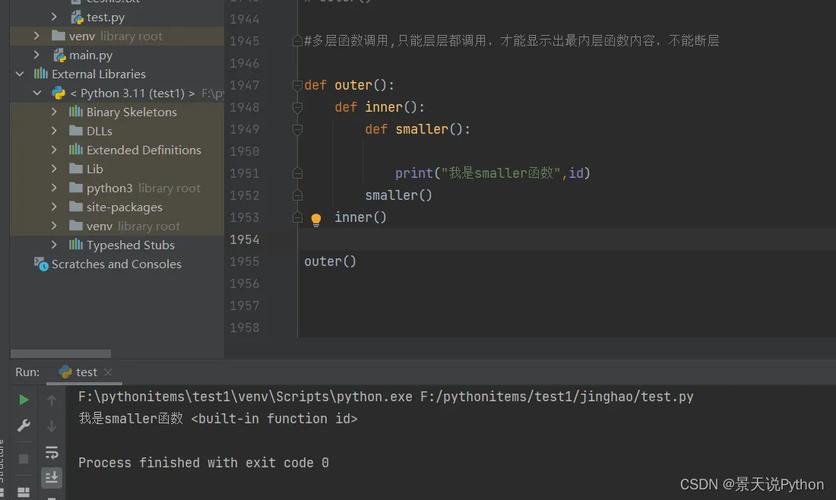Click the green Run button in Run panel
836x500 pixels.
[23, 400]
